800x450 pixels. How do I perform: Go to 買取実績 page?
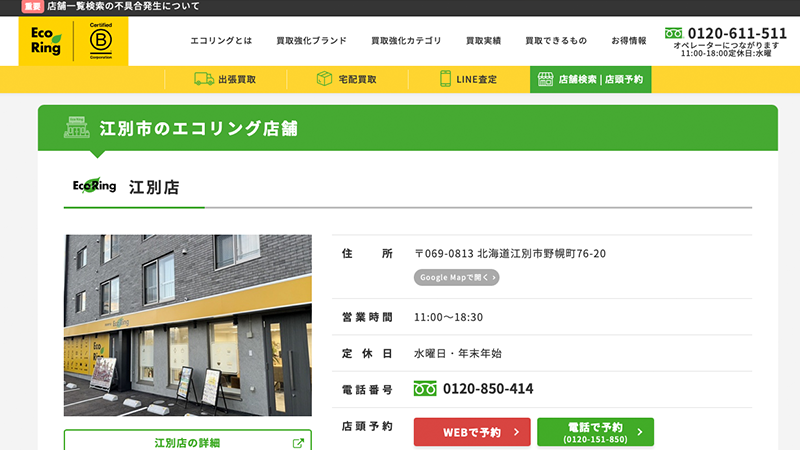point(483,42)
